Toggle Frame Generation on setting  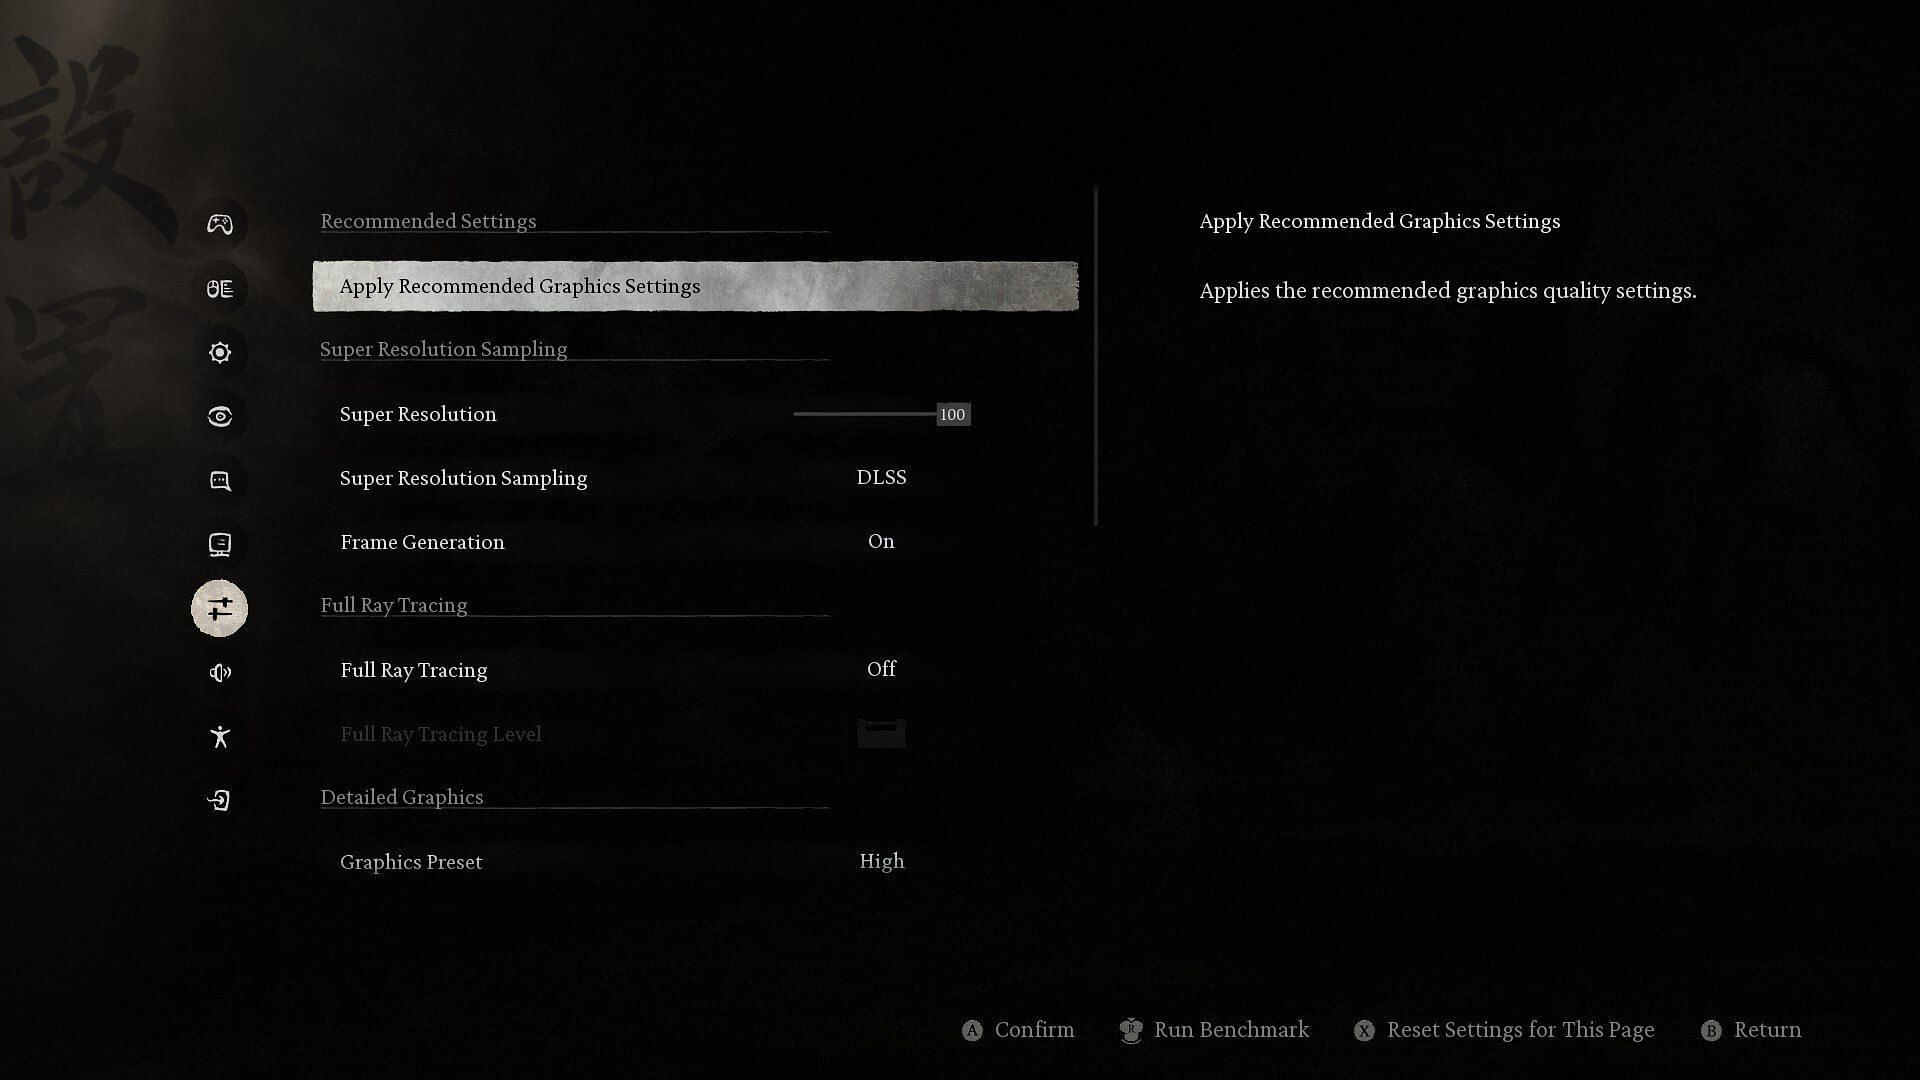click(881, 541)
